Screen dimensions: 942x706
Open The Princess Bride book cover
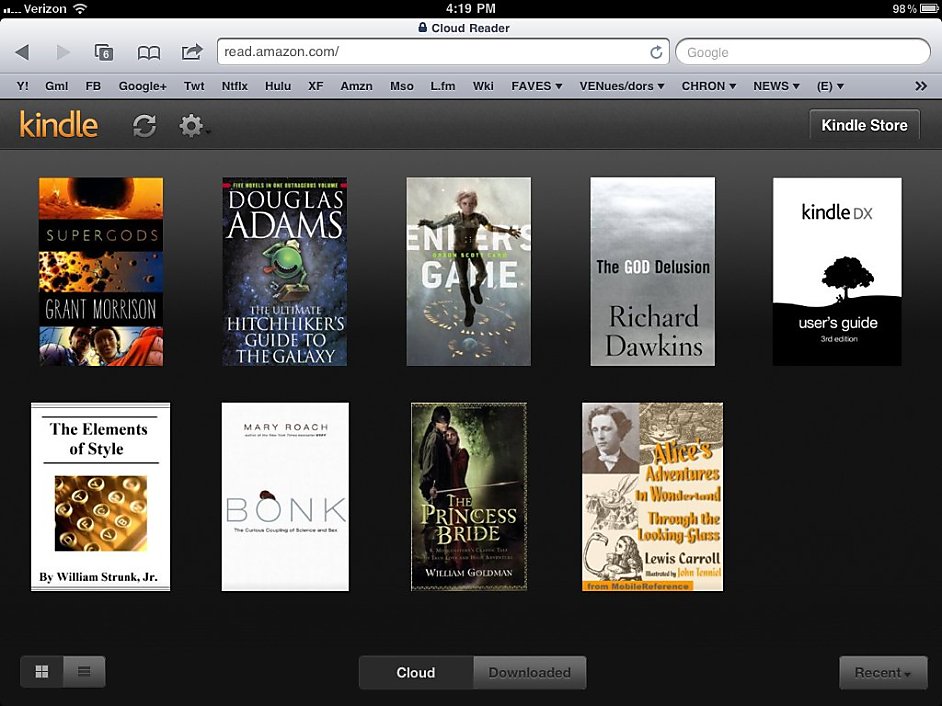468,496
